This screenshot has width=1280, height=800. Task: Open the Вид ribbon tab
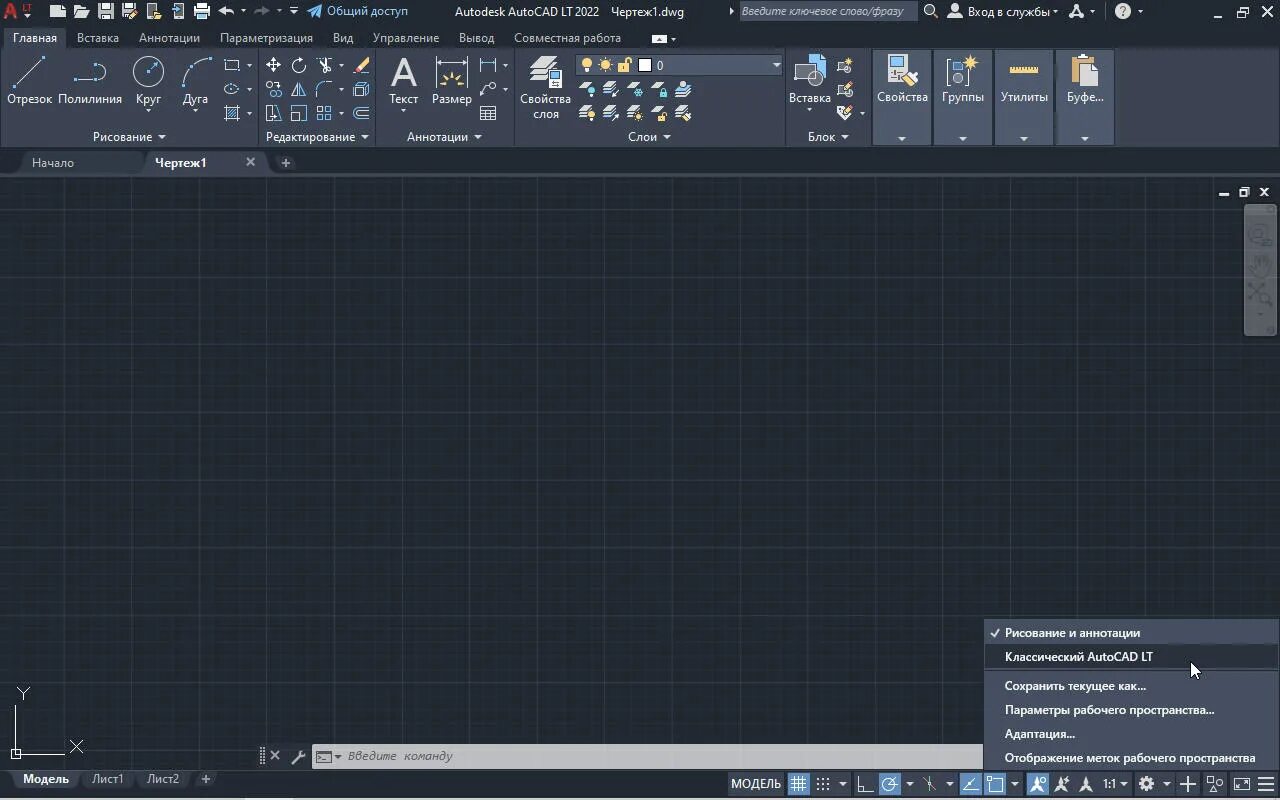pos(343,38)
